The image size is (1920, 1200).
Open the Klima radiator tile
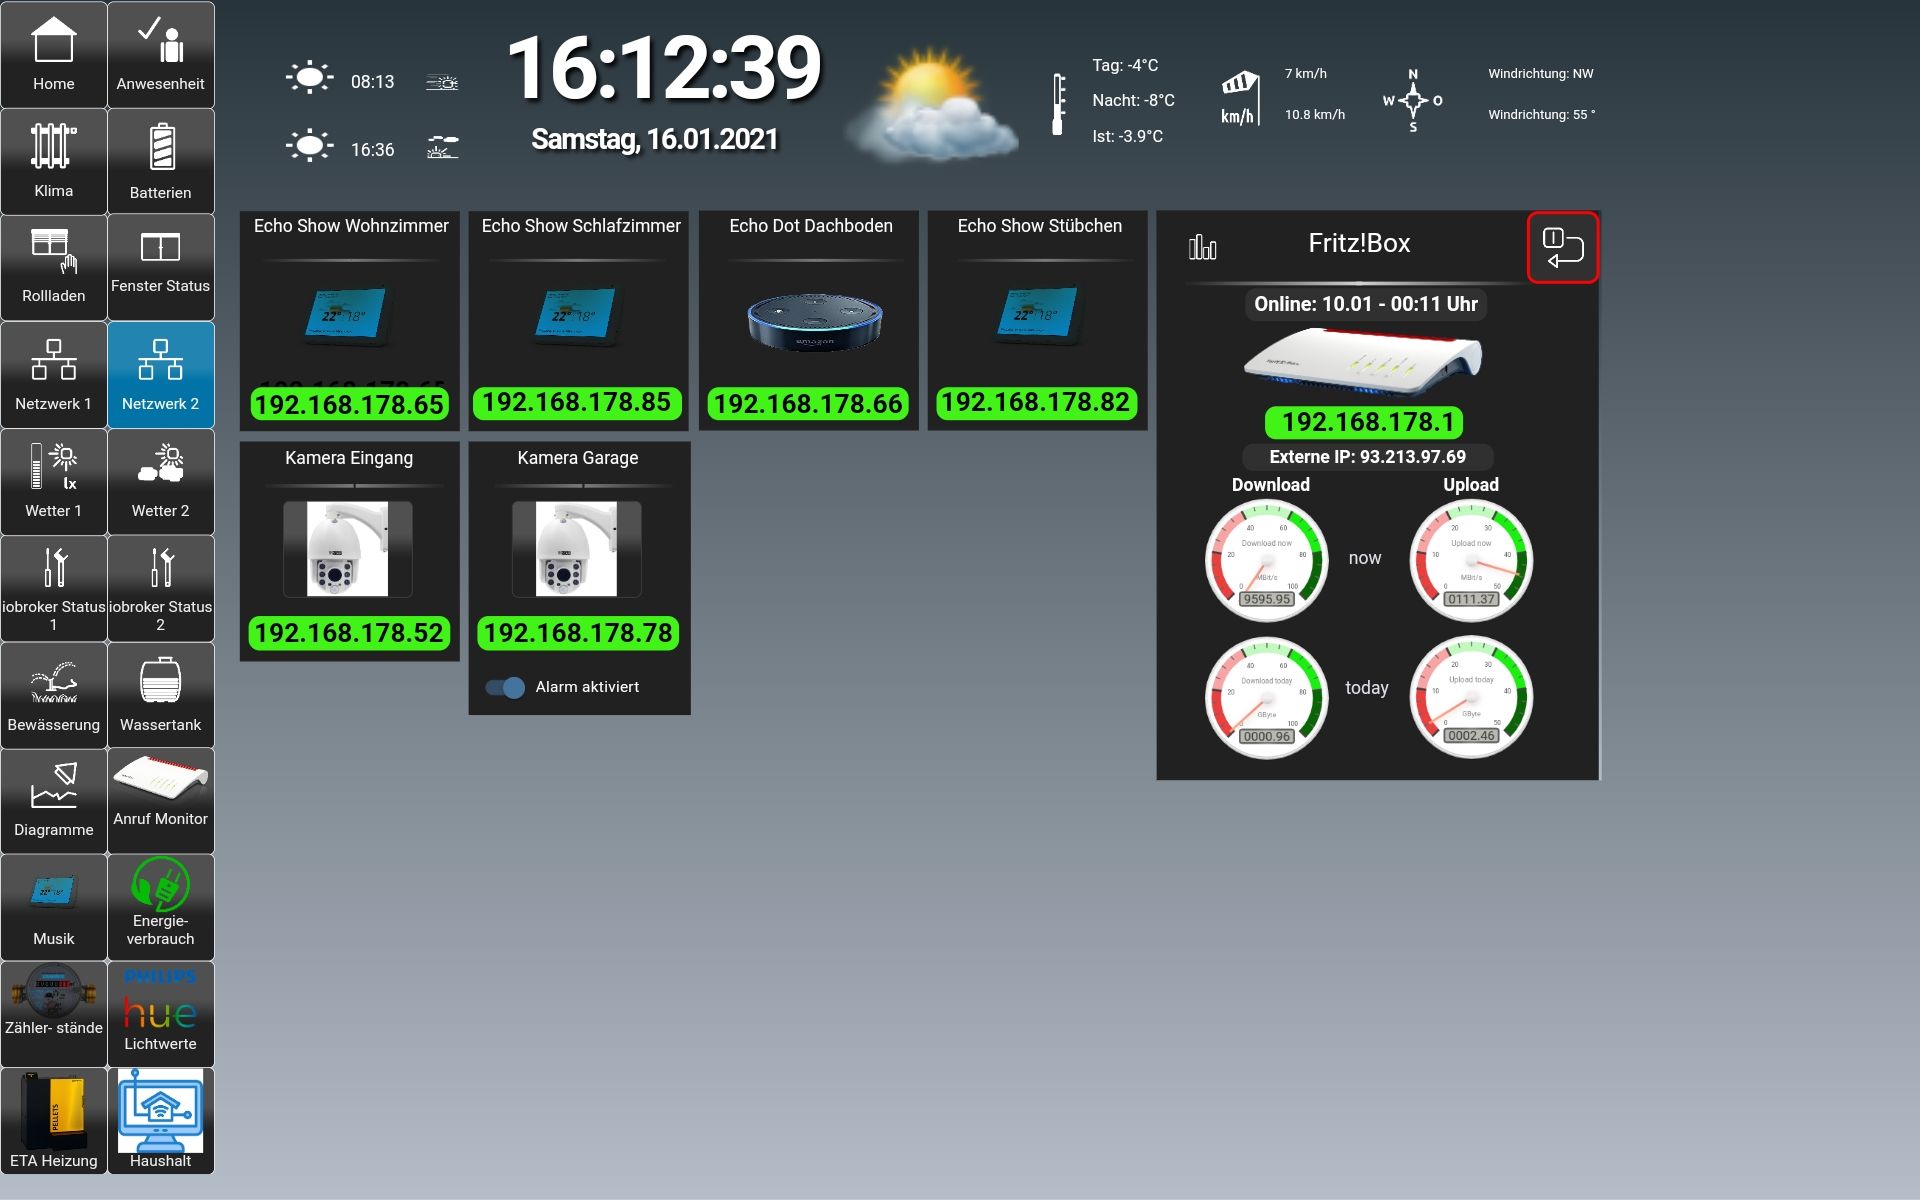[53, 161]
